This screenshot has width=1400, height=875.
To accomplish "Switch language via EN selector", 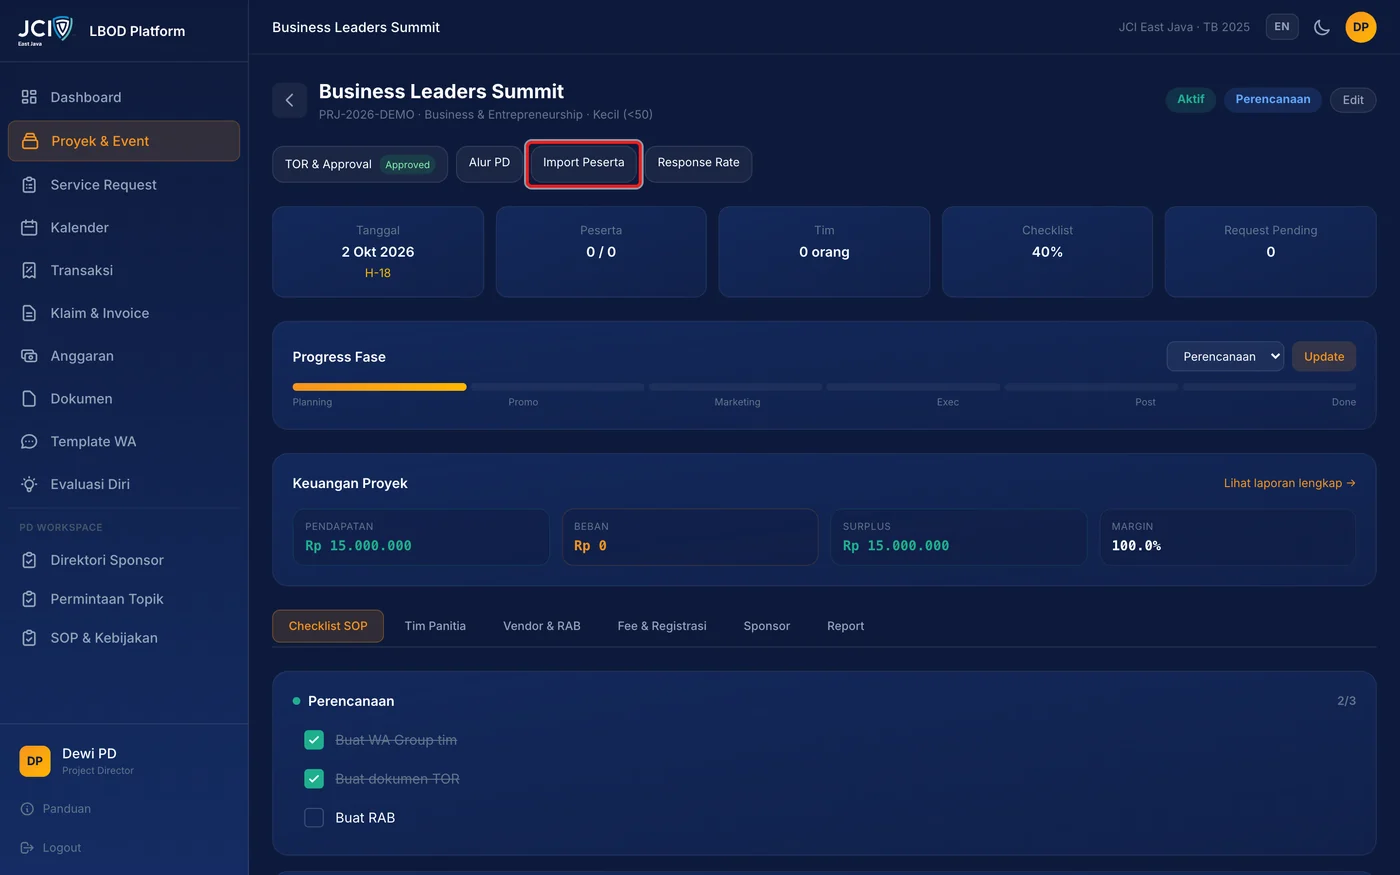I will point(1282,27).
